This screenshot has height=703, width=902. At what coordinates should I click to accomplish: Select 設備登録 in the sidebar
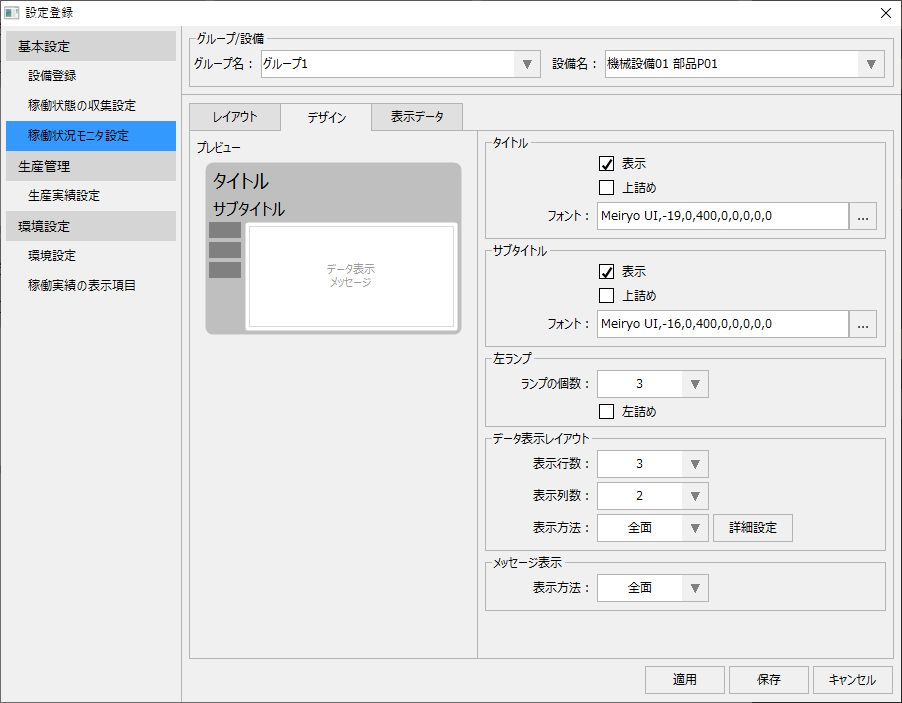(76, 74)
